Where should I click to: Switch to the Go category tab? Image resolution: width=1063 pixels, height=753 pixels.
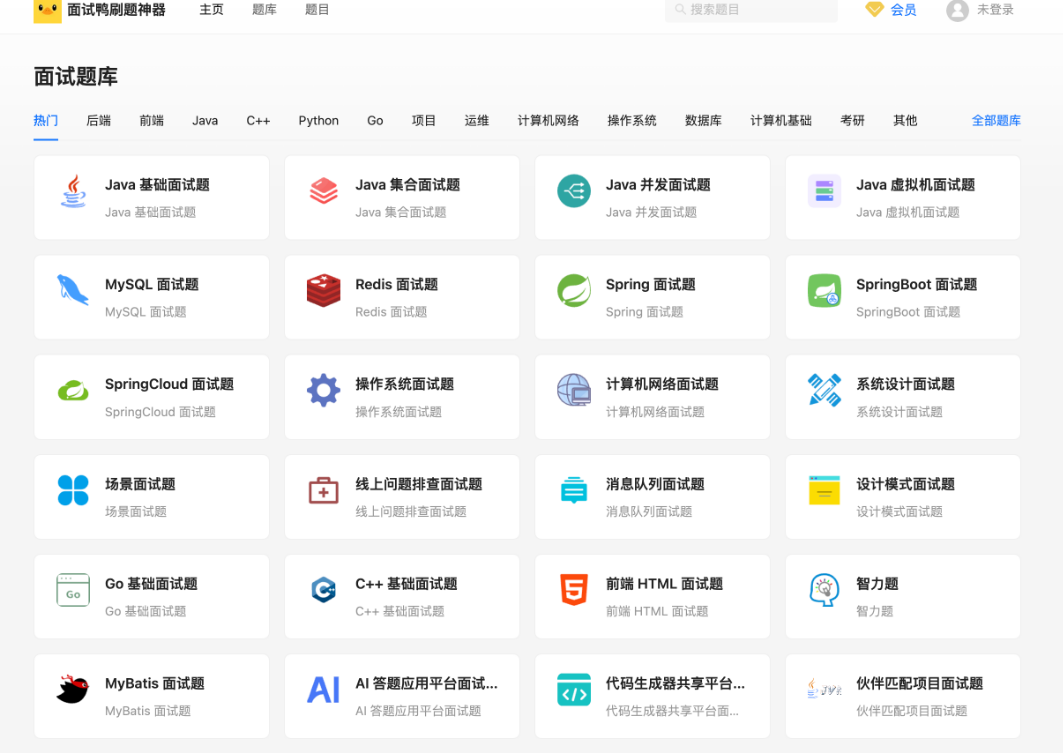pyautogui.click(x=375, y=121)
